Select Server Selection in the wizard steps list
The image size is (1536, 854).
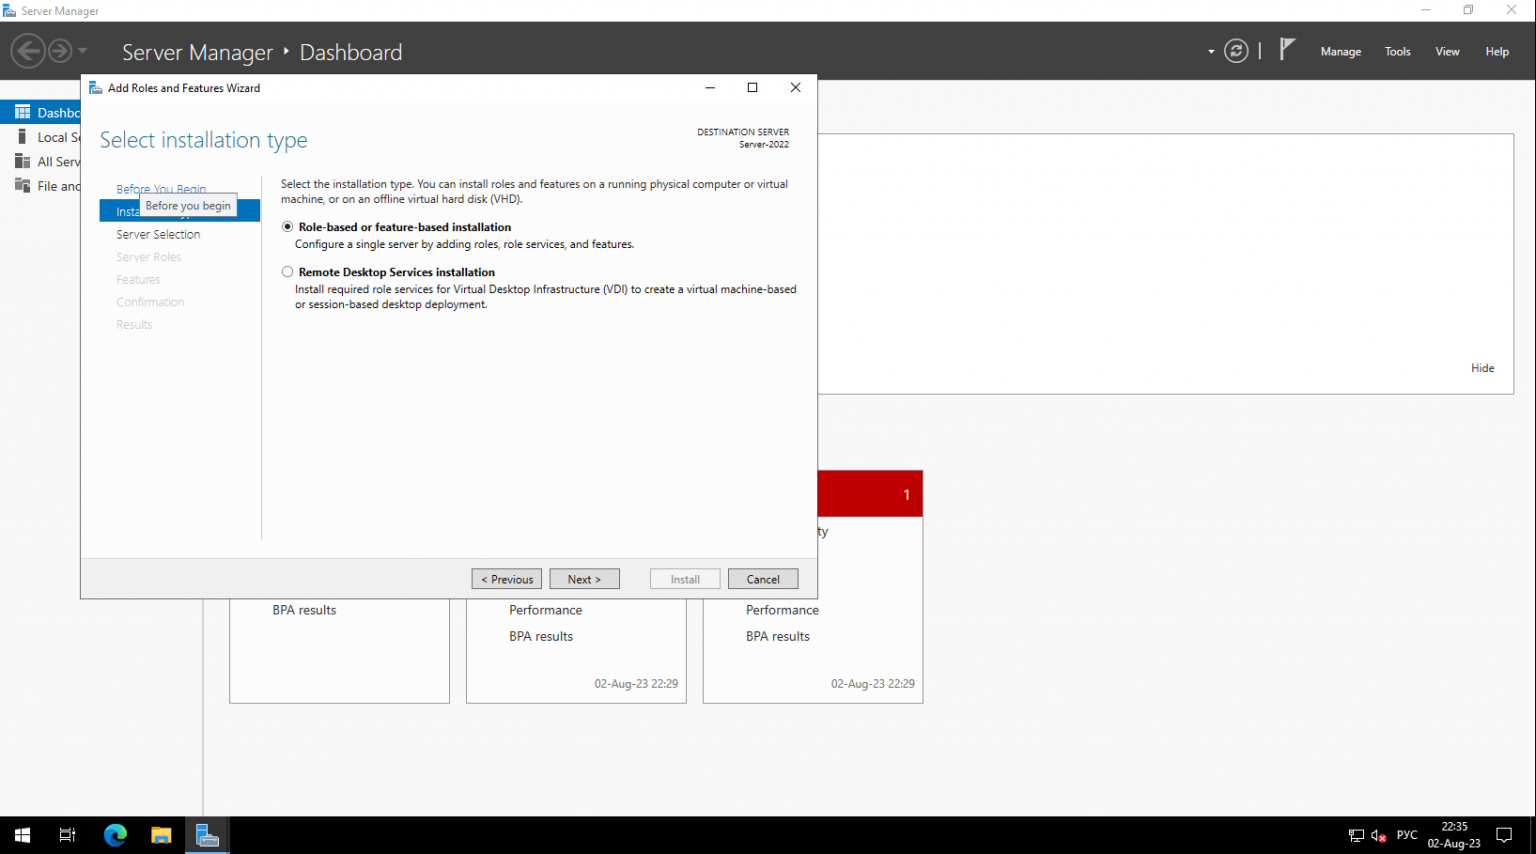[158, 234]
